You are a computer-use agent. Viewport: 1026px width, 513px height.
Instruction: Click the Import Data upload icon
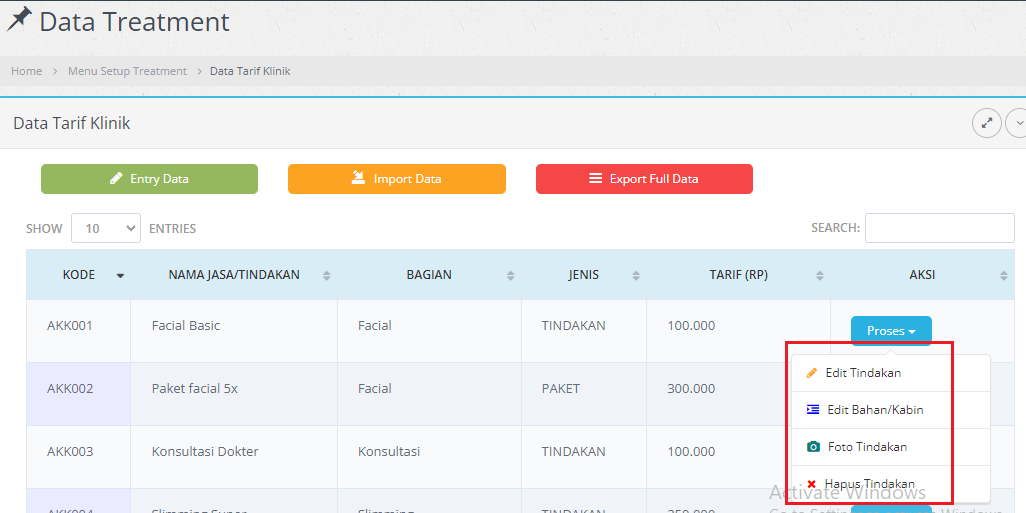pos(358,178)
